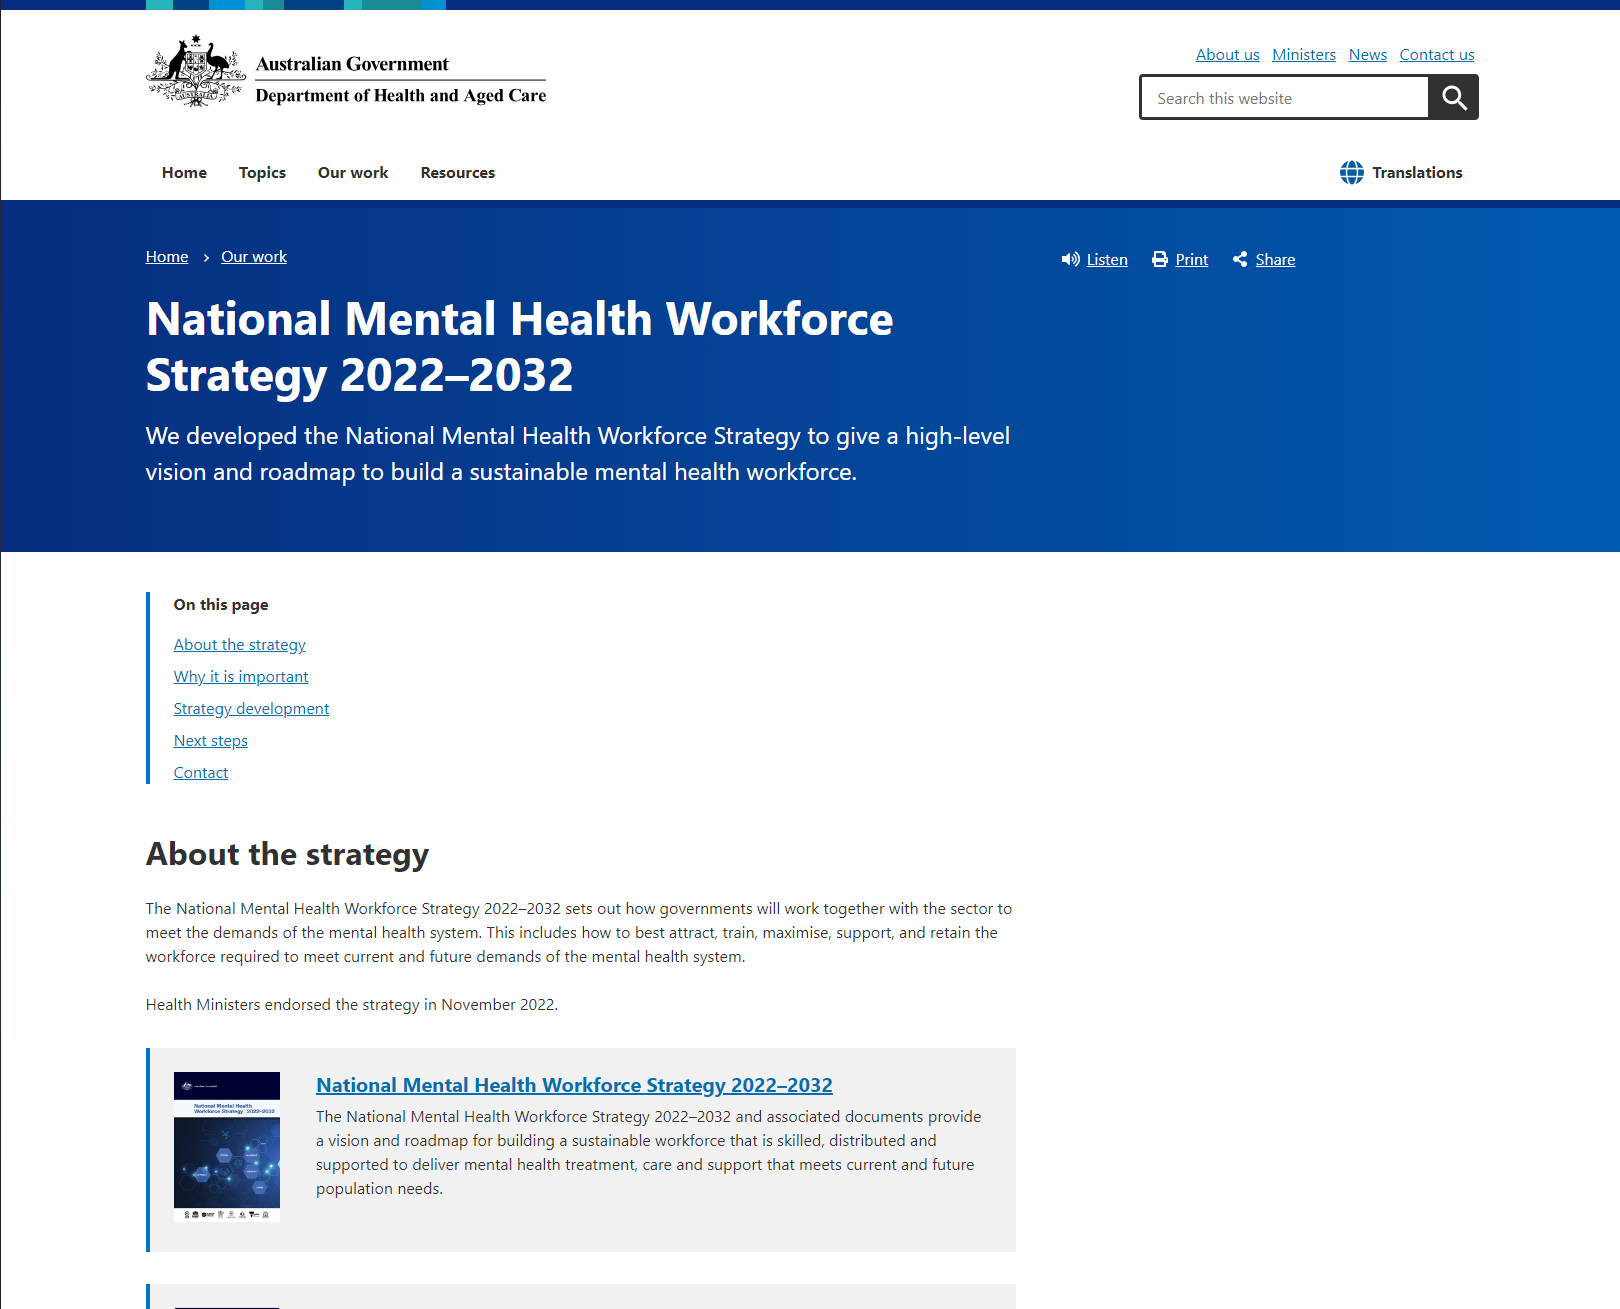1620x1309 pixels.
Task: Jump to Why it is important section
Action: click(241, 677)
